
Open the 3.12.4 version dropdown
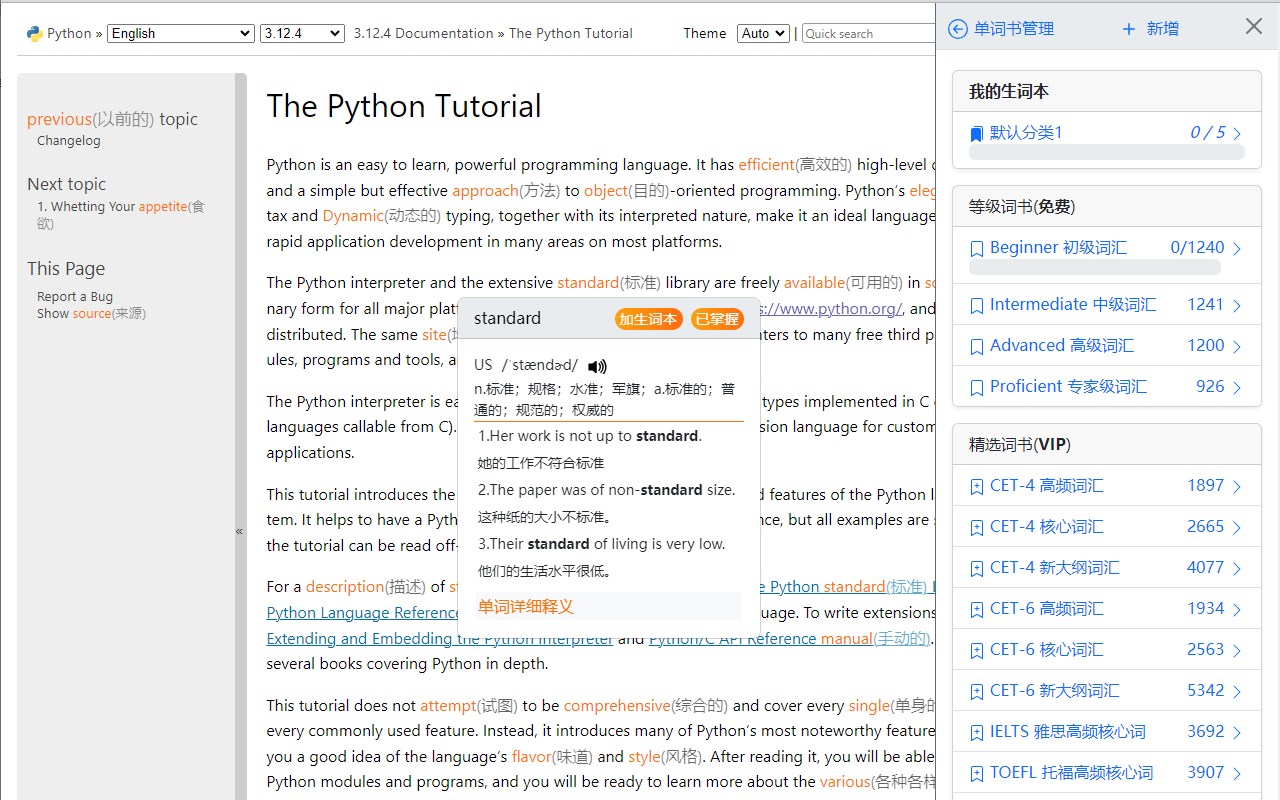tap(302, 33)
